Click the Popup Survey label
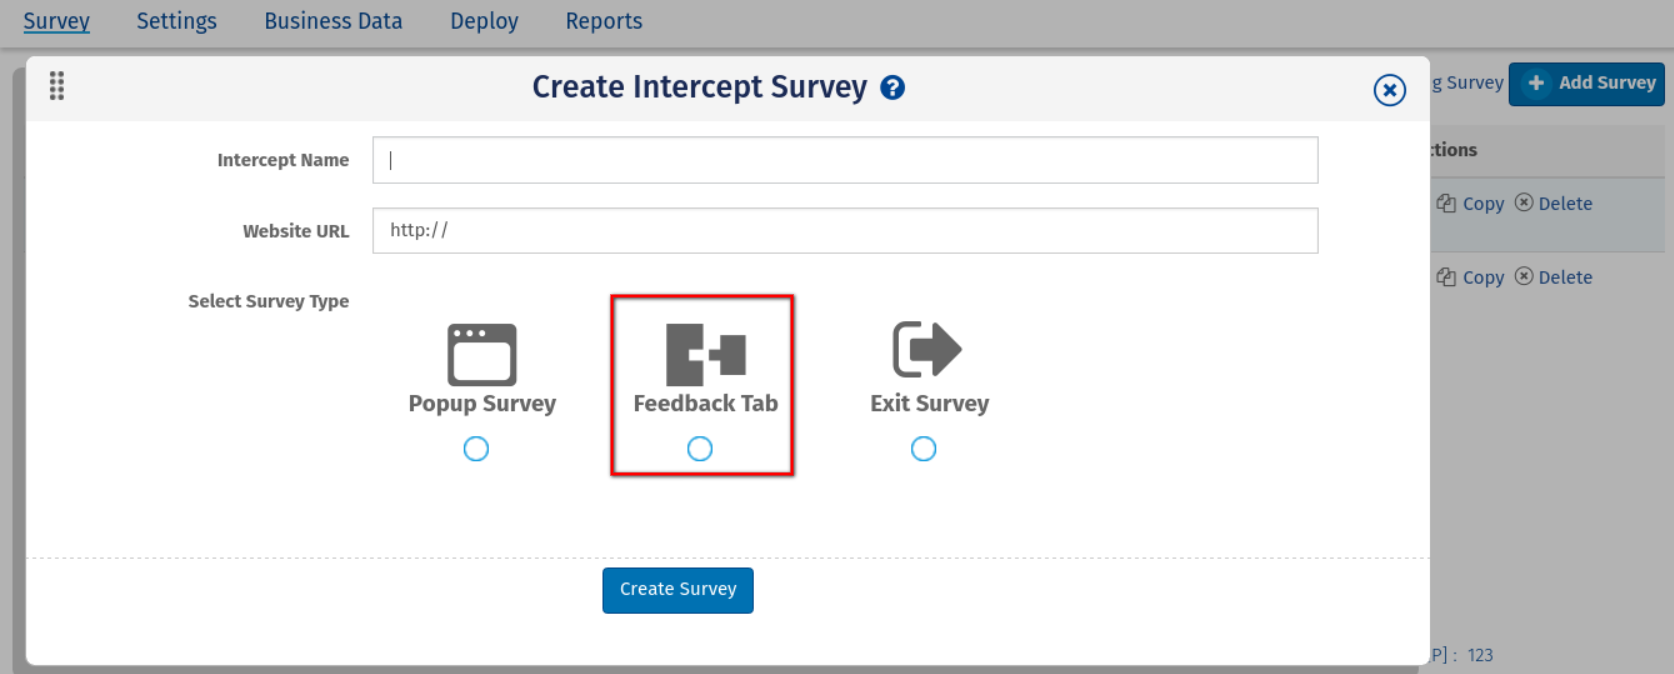1674x674 pixels. tap(482, 404)
